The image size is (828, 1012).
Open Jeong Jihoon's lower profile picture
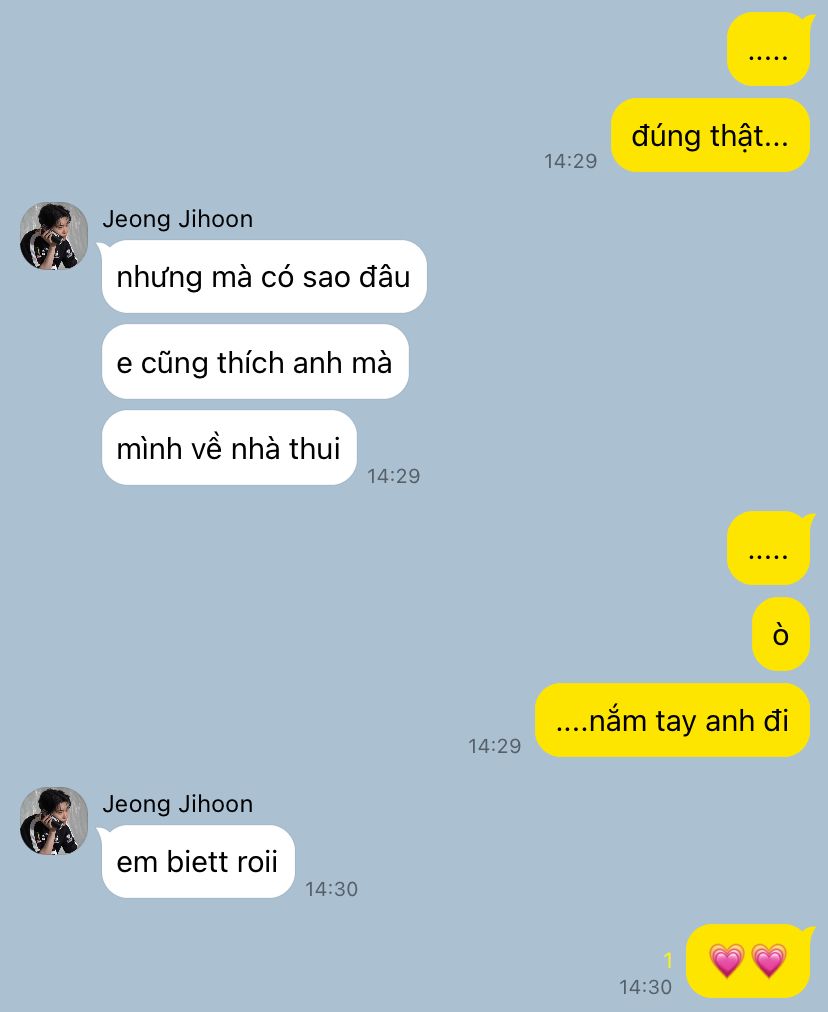coord(54,820)
